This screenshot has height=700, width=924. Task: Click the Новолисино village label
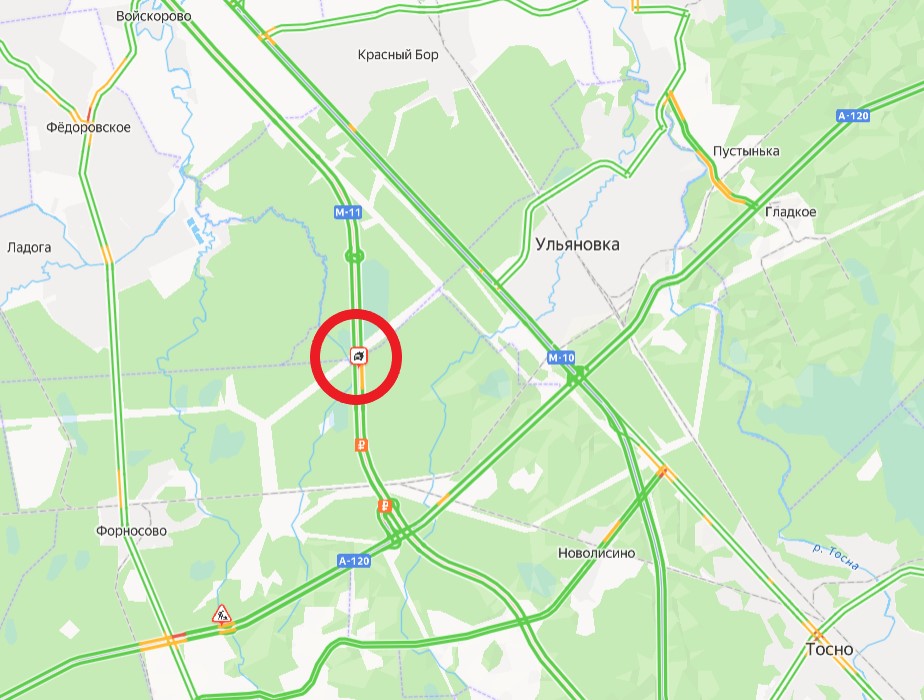(596, 553)
